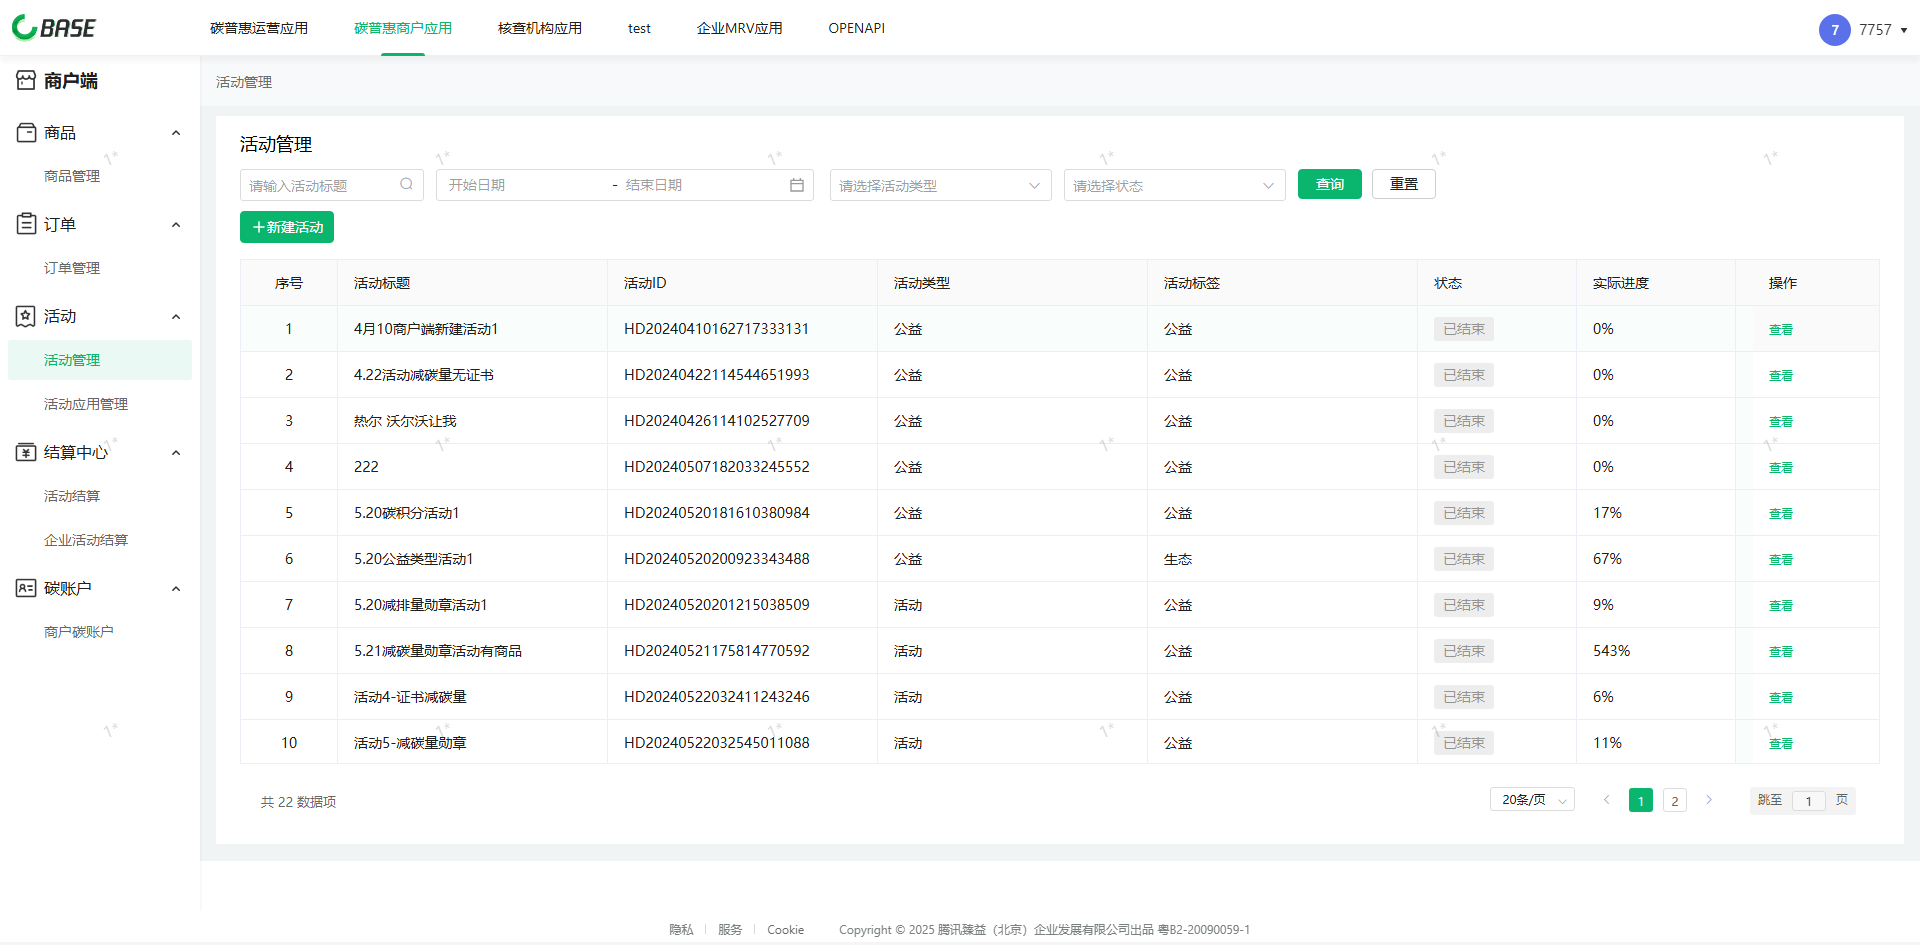
Task: Click the user avatar circle 7
Action: click(1834, 30)
